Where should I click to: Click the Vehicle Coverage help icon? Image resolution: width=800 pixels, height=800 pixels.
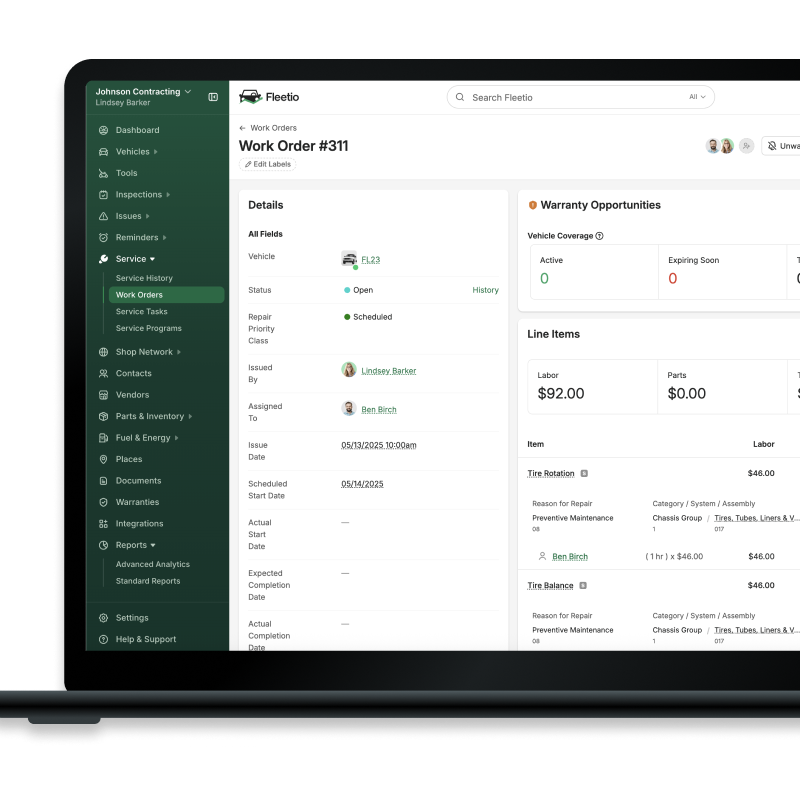(x=599, y=236)
